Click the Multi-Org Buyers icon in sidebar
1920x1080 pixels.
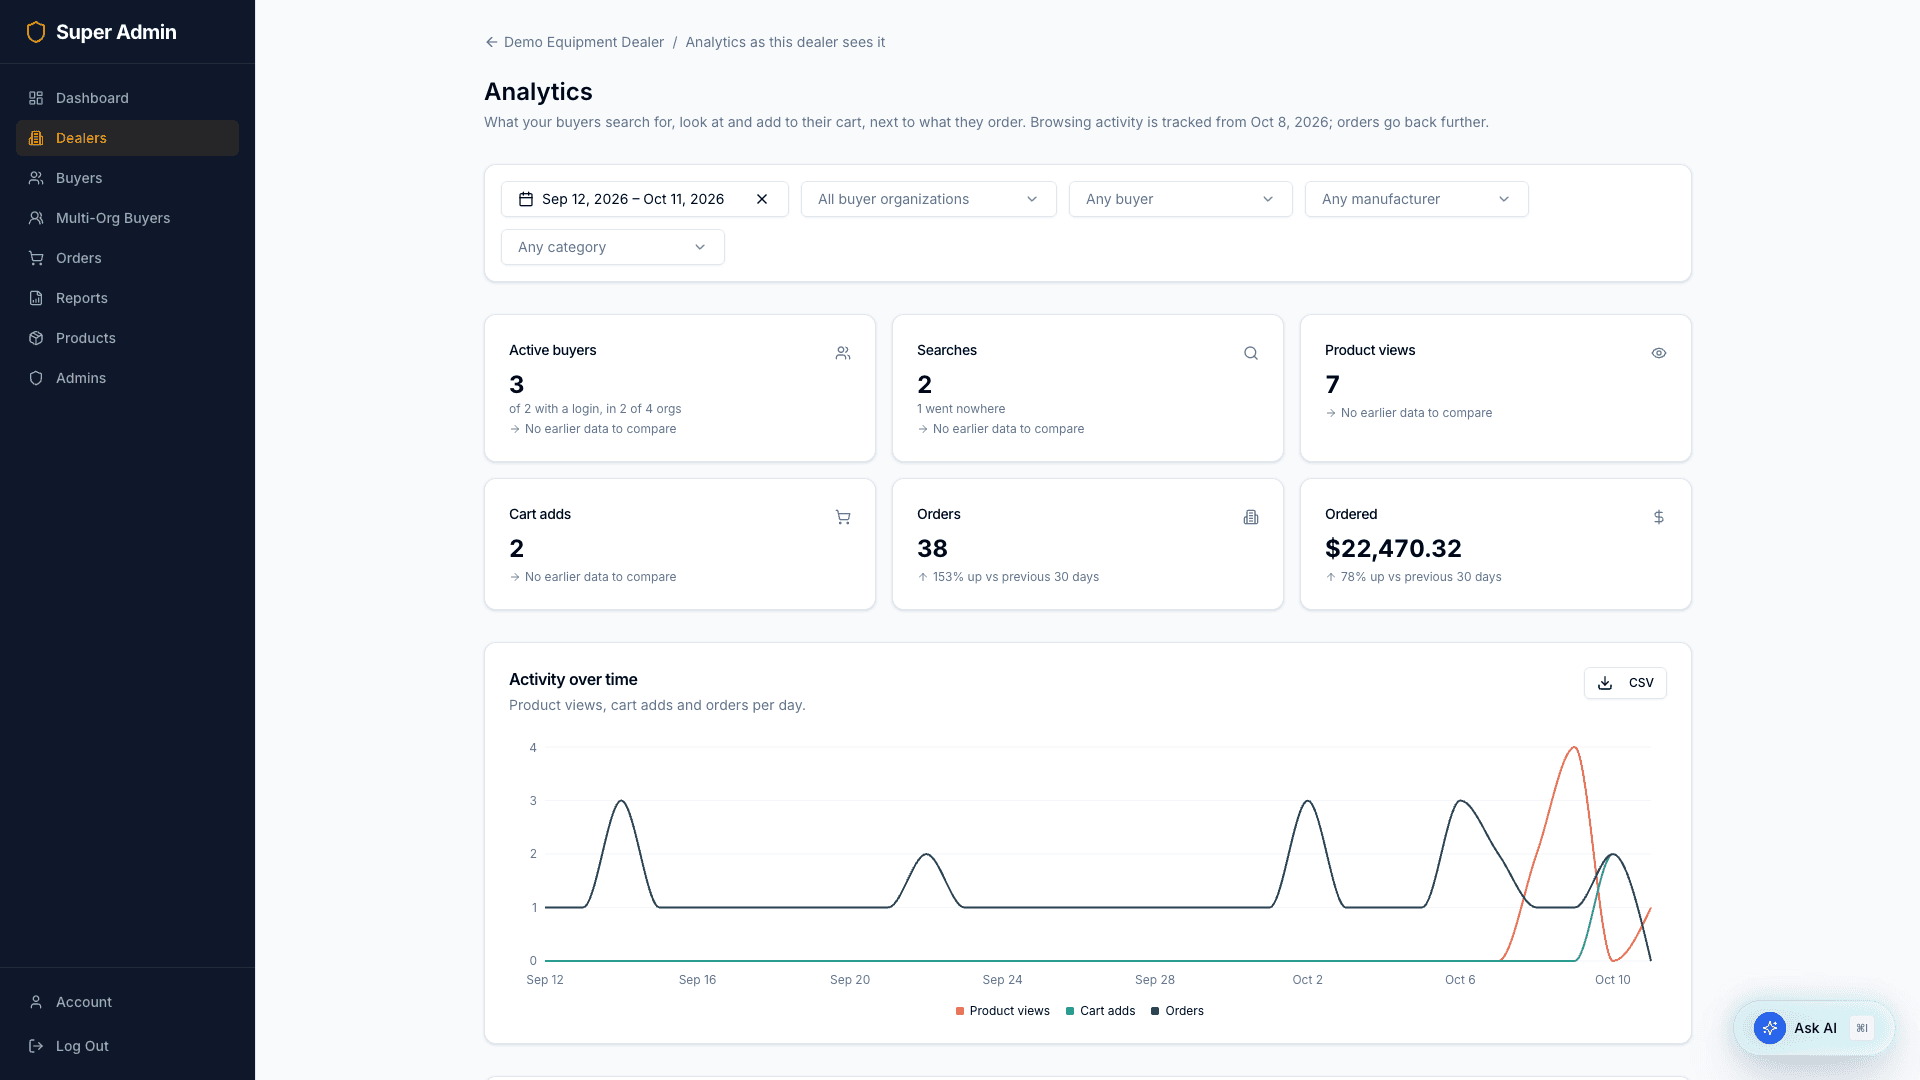click(x=36, y=218)
